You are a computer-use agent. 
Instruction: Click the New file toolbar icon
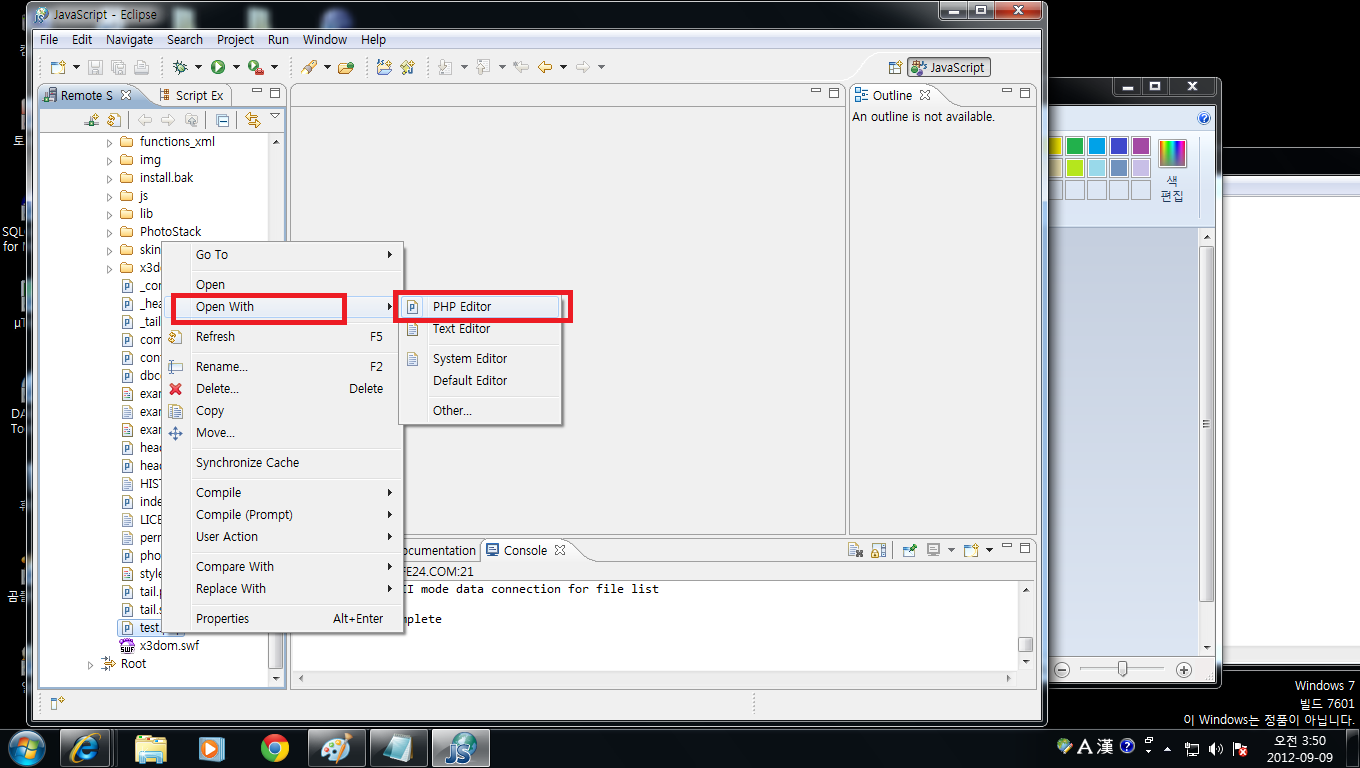(x=58, y=67)
